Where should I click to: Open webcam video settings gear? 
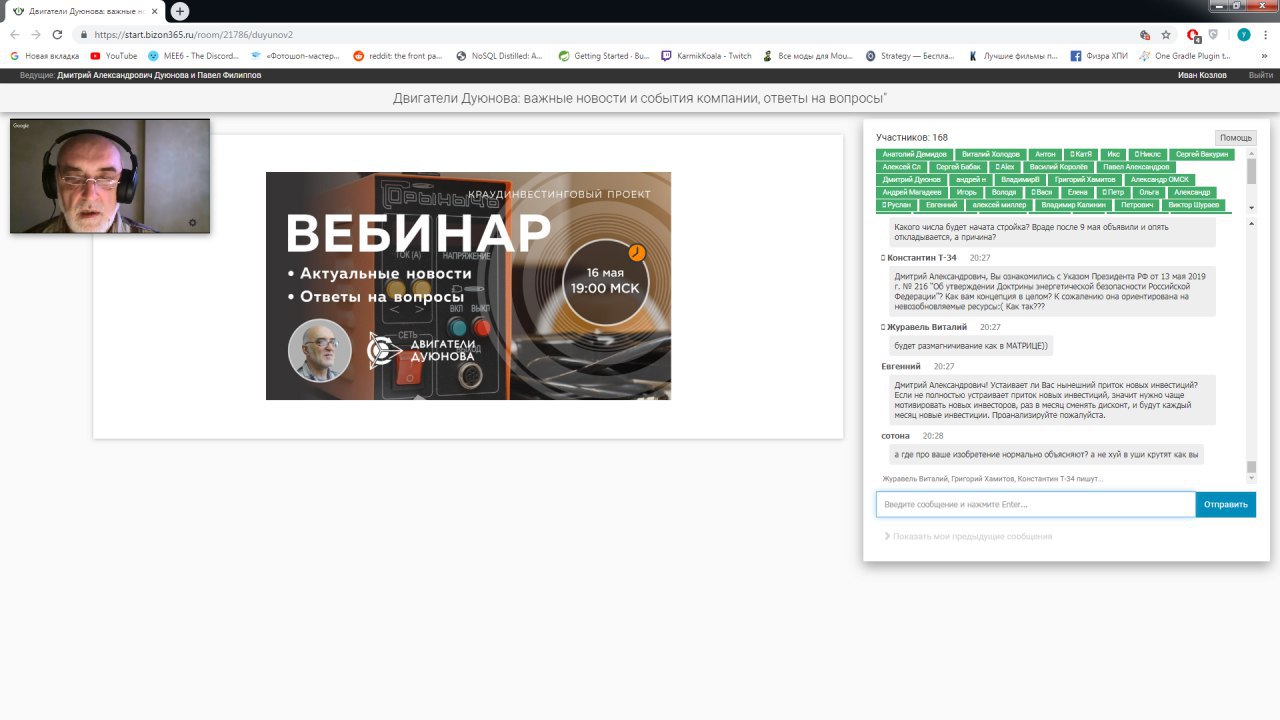[x=193, y=222]
